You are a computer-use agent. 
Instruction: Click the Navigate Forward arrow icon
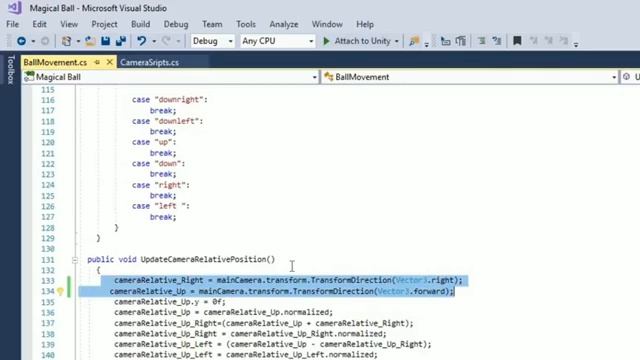(x=45, y=41)
